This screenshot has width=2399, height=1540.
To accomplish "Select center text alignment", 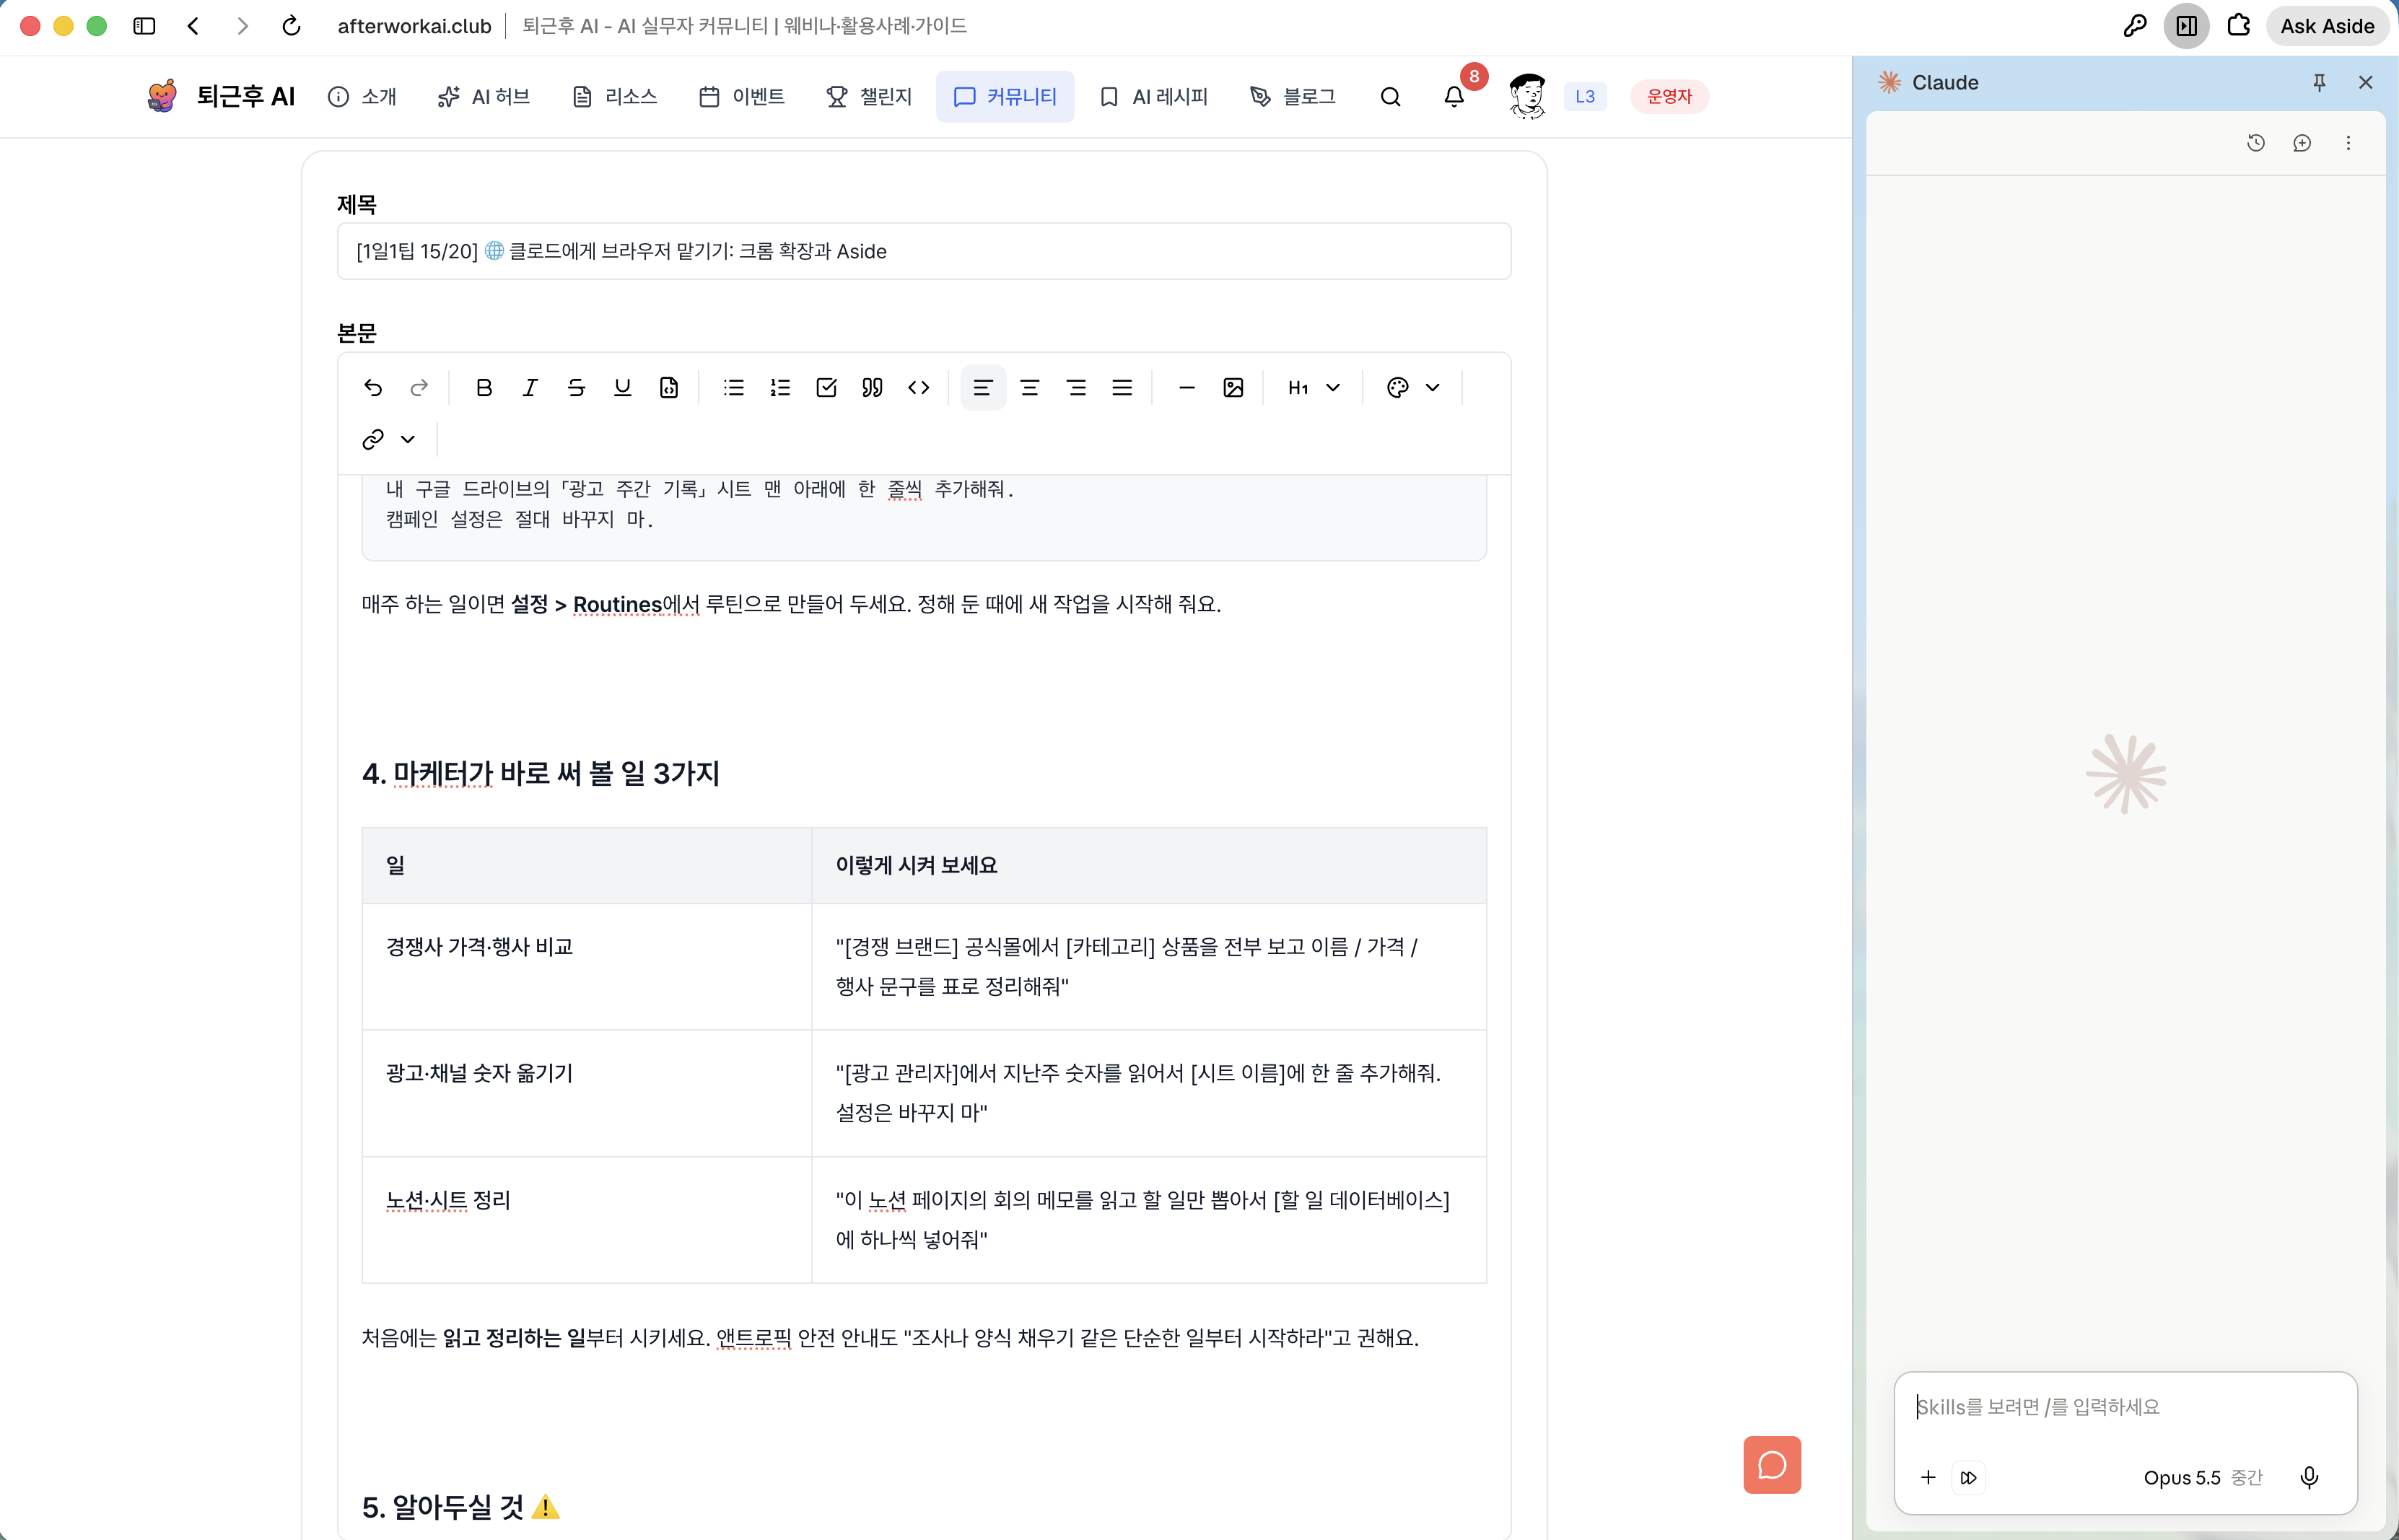I will pyautogui.click(x=1030, y=388).
